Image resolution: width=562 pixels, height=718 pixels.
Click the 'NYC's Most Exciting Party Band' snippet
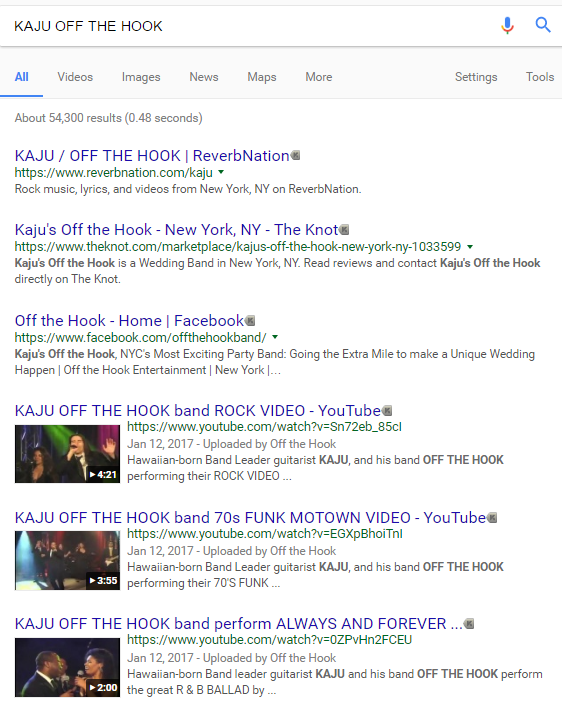[x=275, y=362]
